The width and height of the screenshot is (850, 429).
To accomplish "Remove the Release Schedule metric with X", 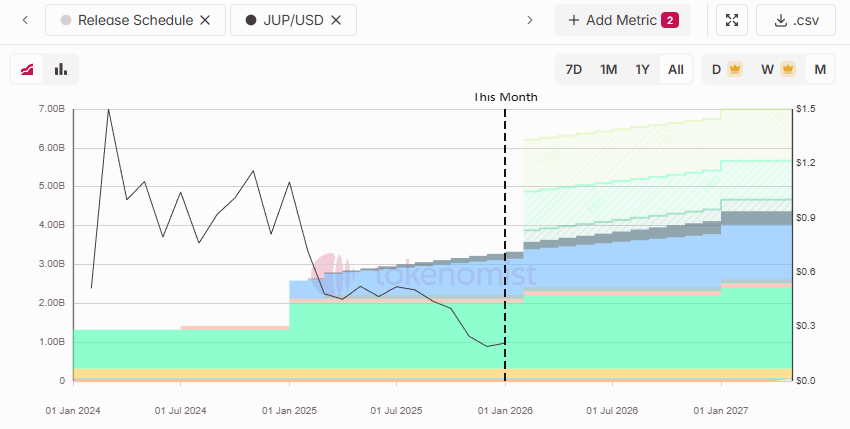I will click(x=205, y=20).
